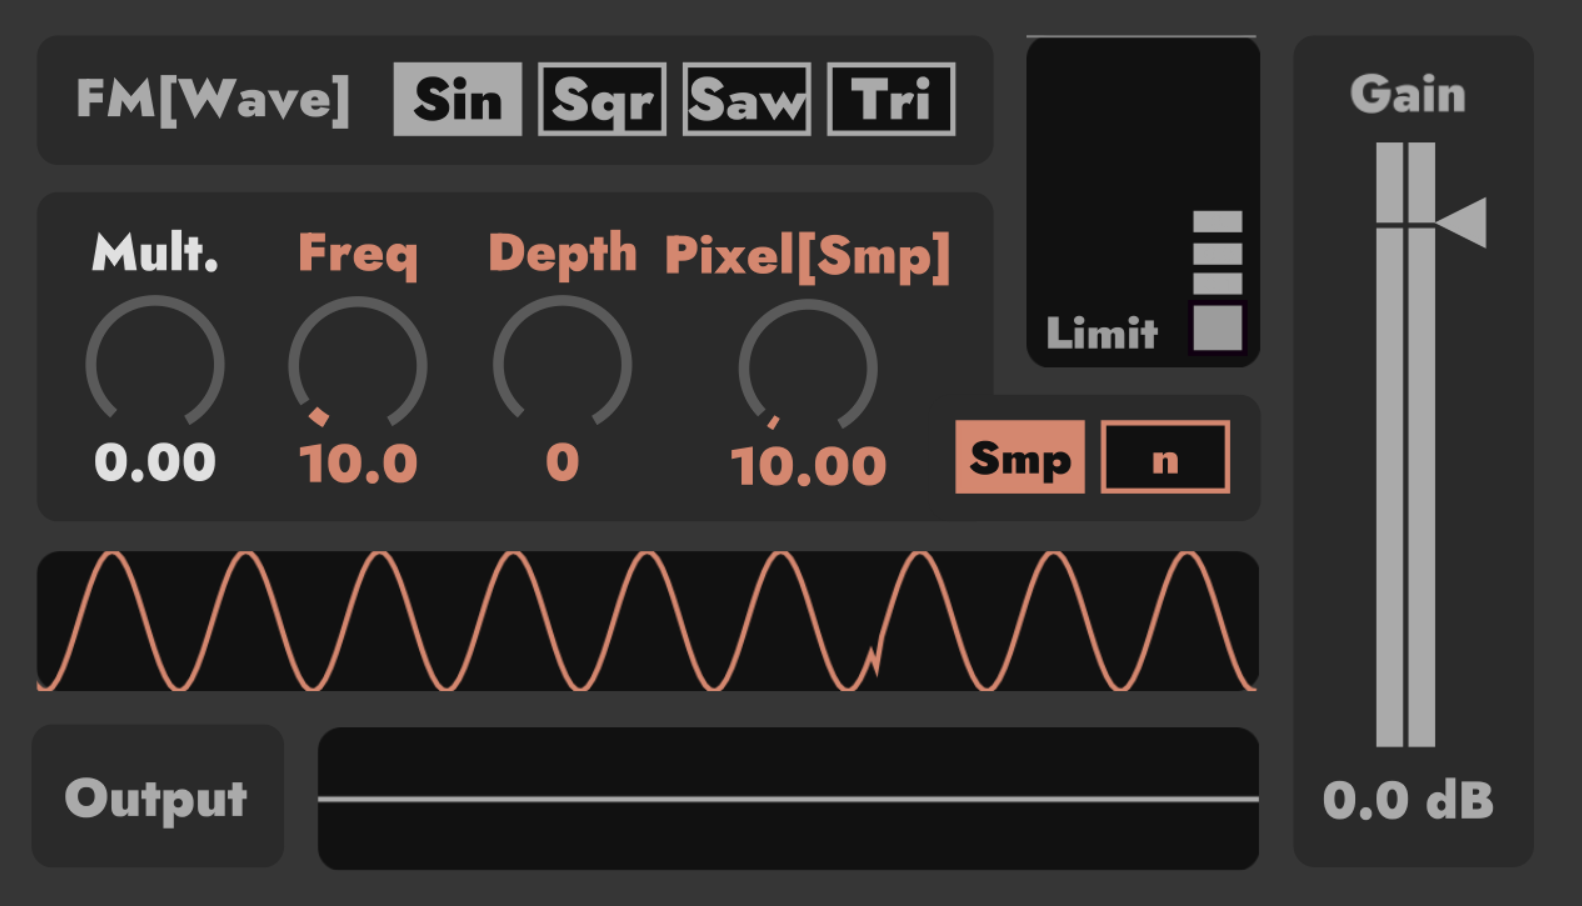1582x906 pixels.
Task: Click the Output signal display
Action: click(x=788, y=798)
